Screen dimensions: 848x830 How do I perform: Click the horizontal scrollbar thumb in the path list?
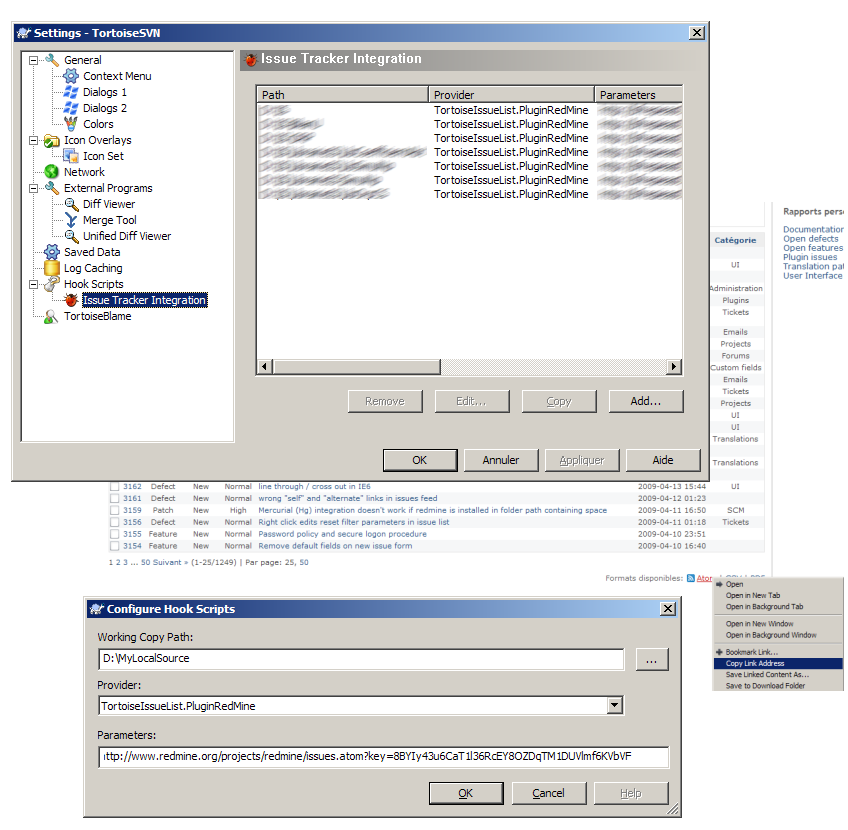tap(357, 367)
